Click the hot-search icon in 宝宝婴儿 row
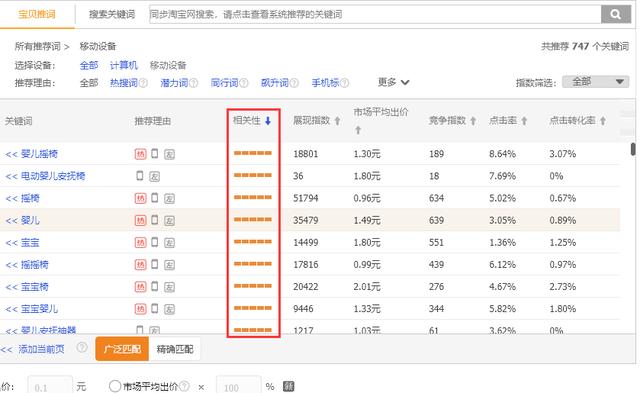Screen dimensions: 640x393 click(x=140, y=309)
